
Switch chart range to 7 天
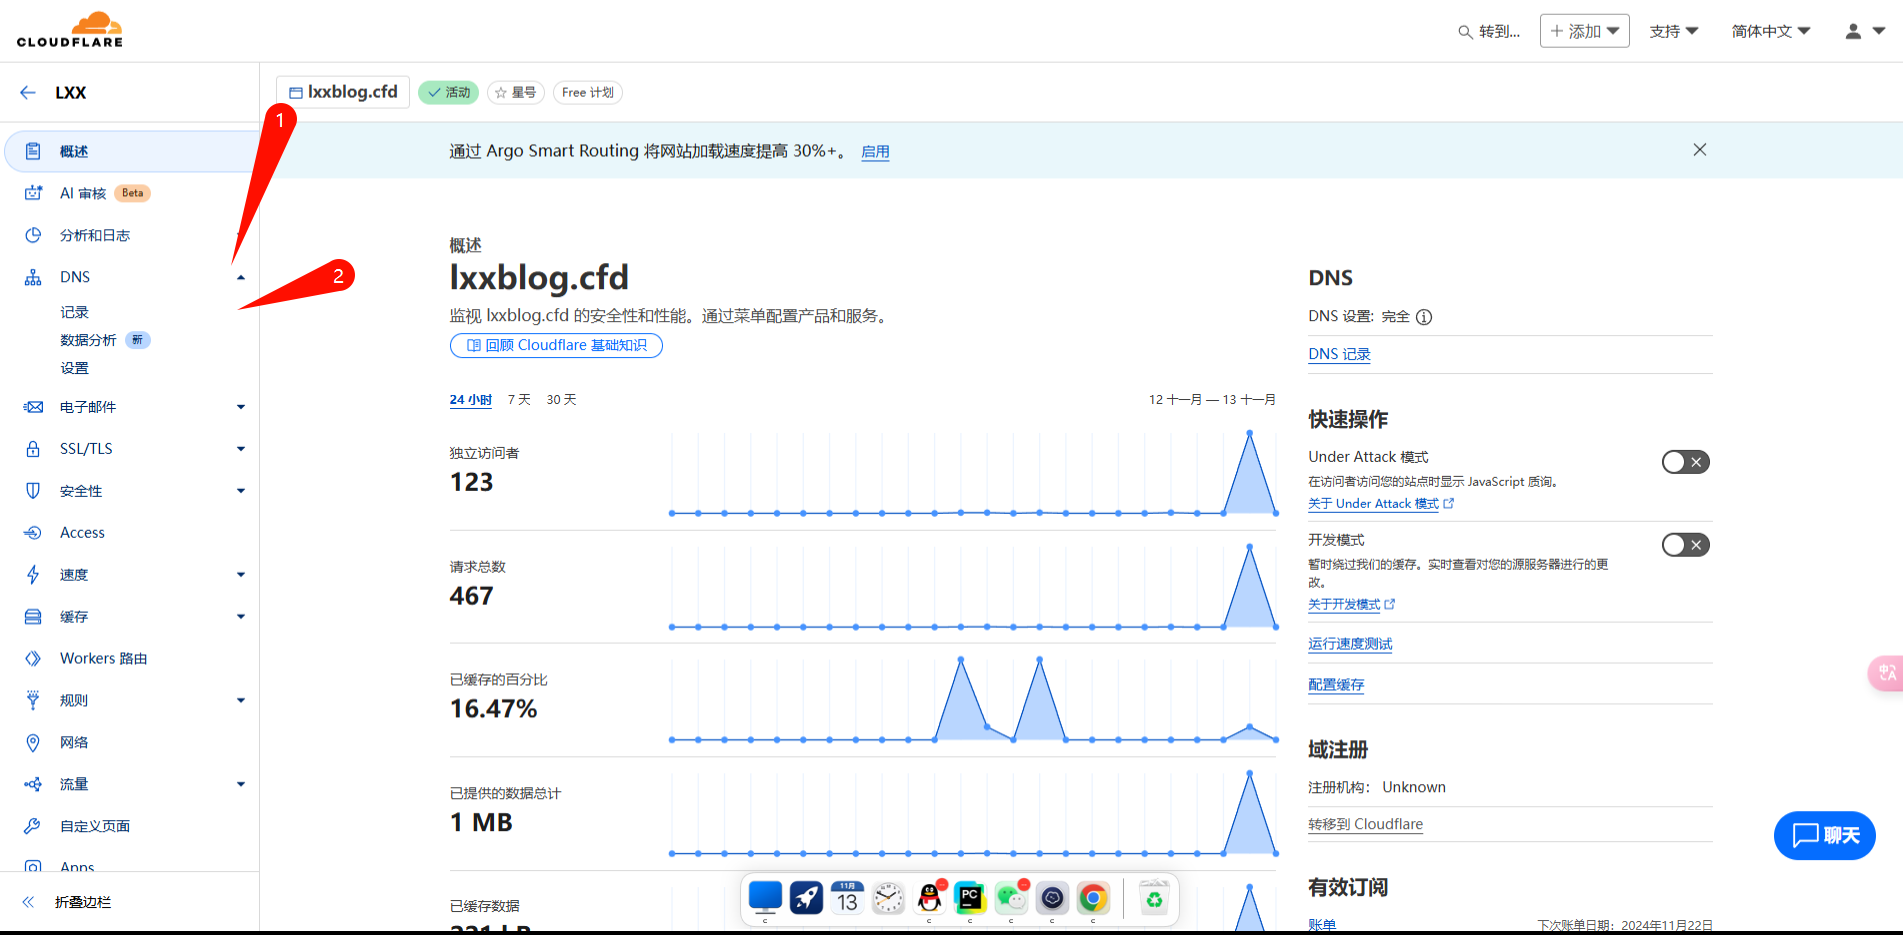point(519,400)
